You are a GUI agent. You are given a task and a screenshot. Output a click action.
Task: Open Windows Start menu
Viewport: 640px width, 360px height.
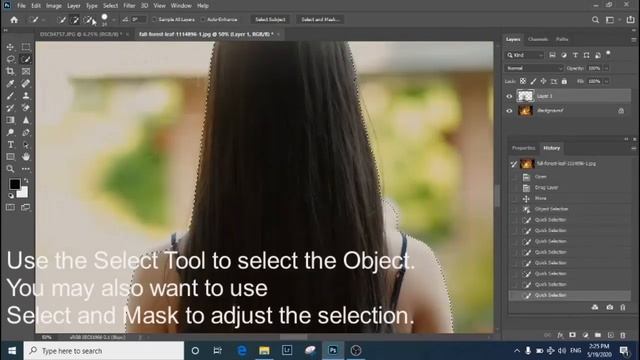(x=12, y=351)
